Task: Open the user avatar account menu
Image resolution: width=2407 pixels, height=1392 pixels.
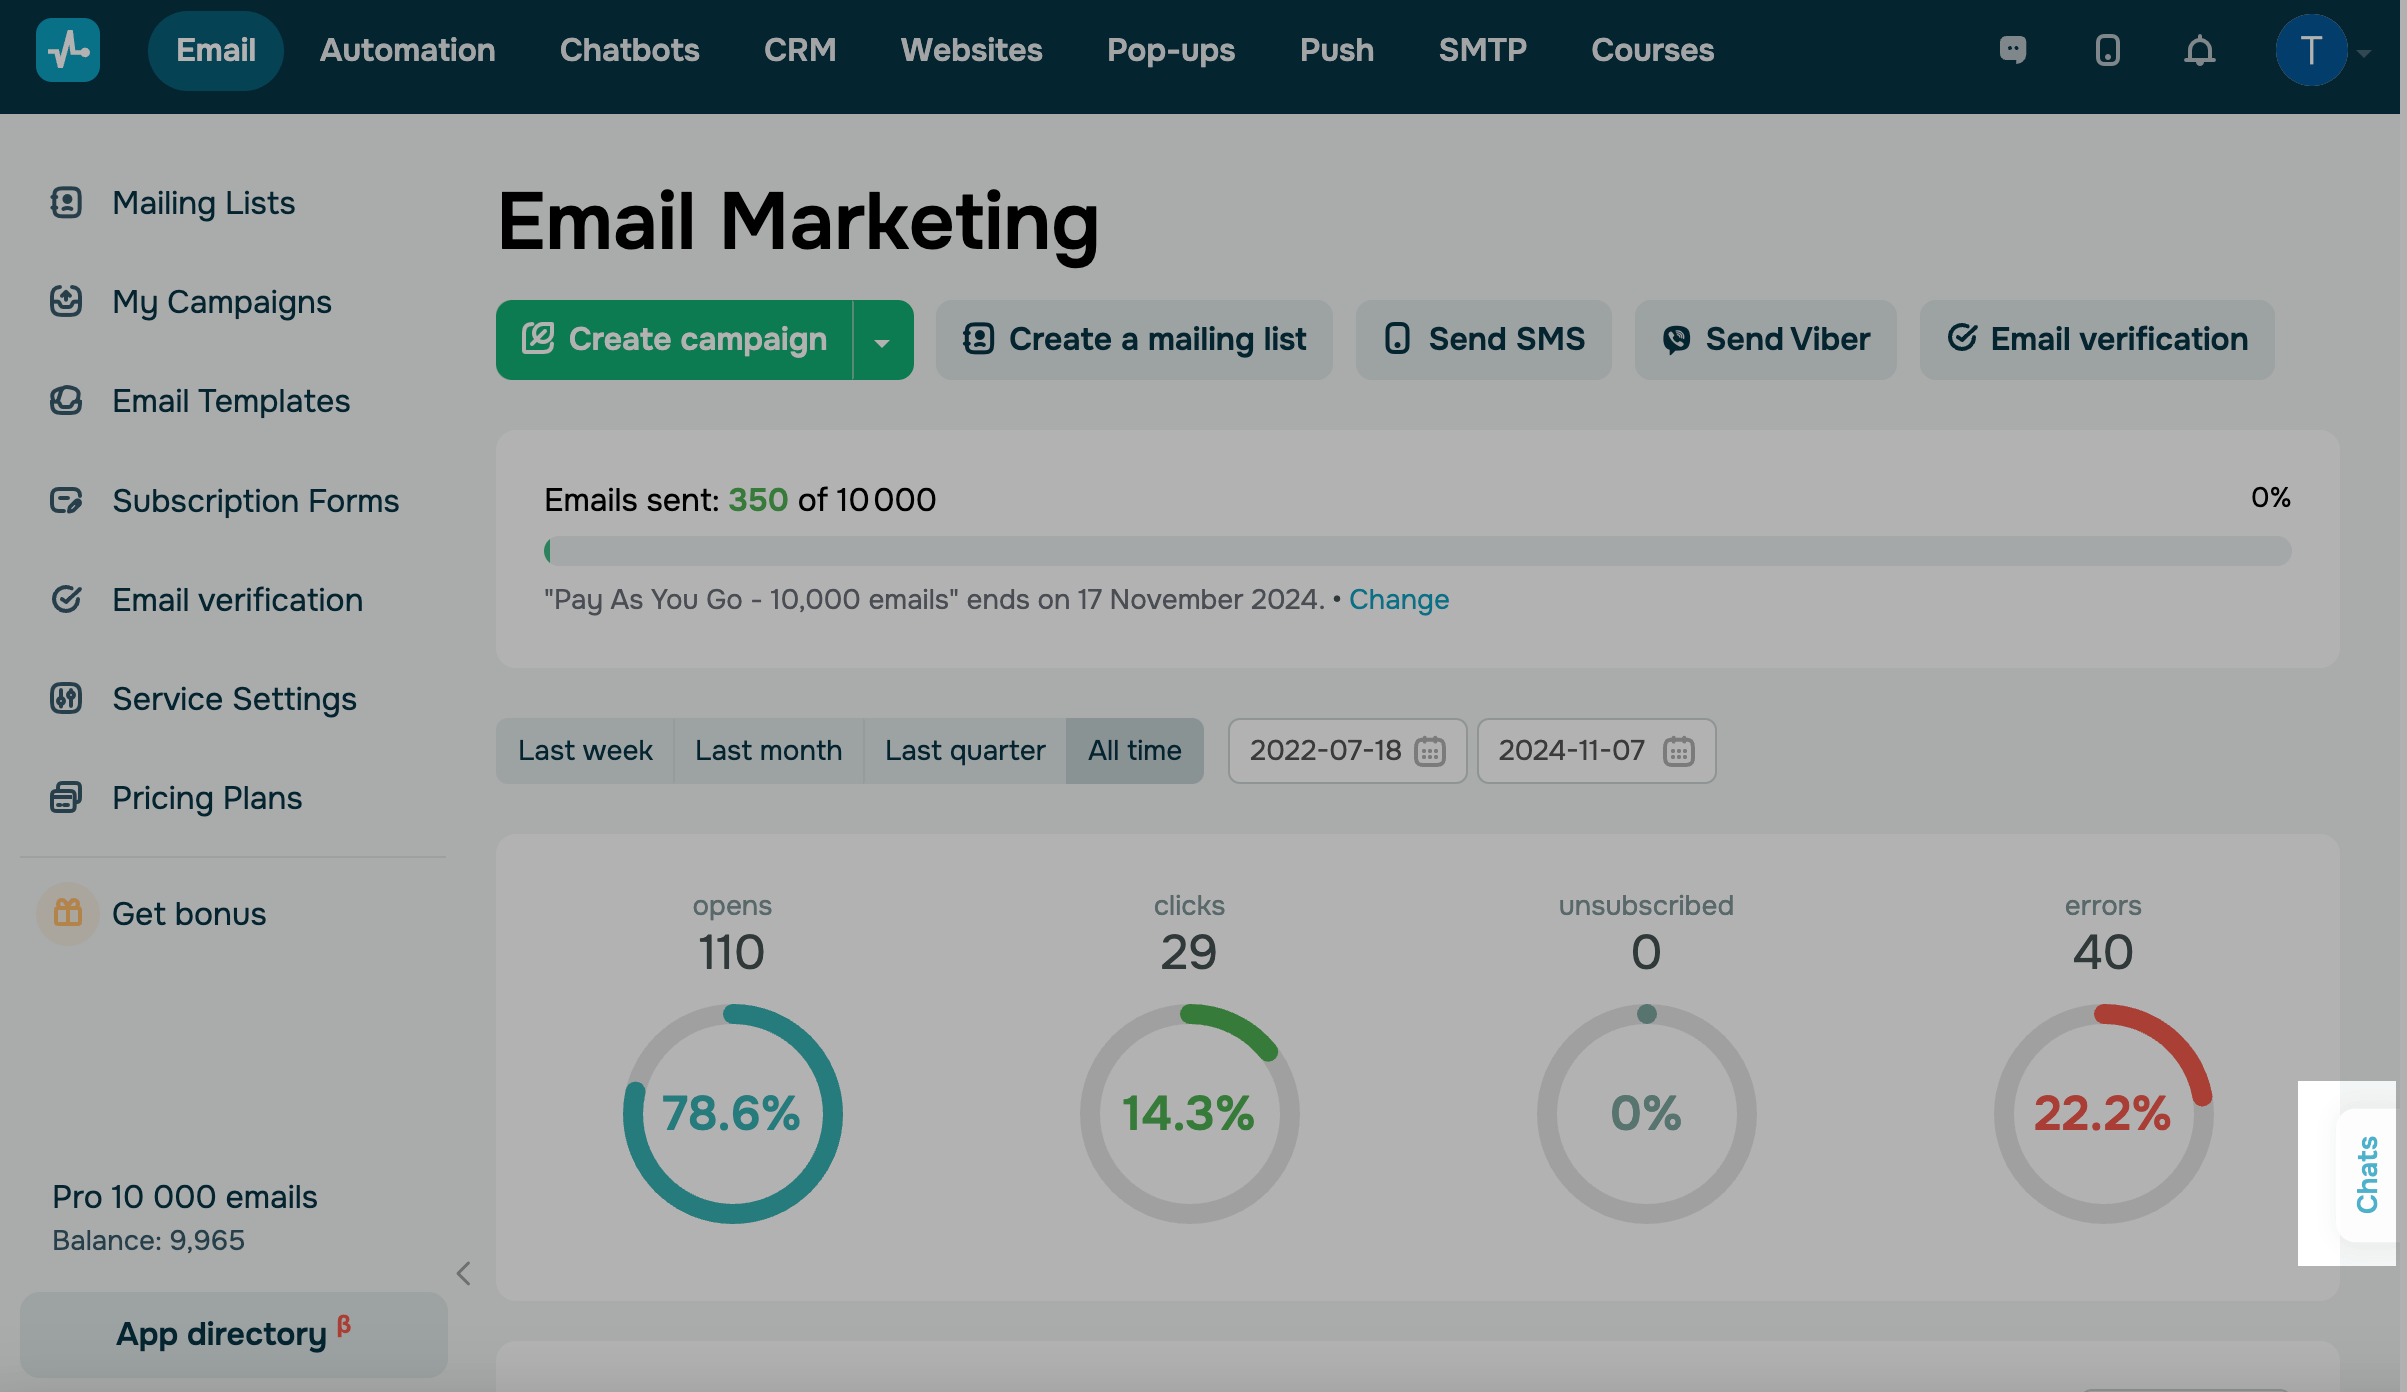Action: 2311,50
